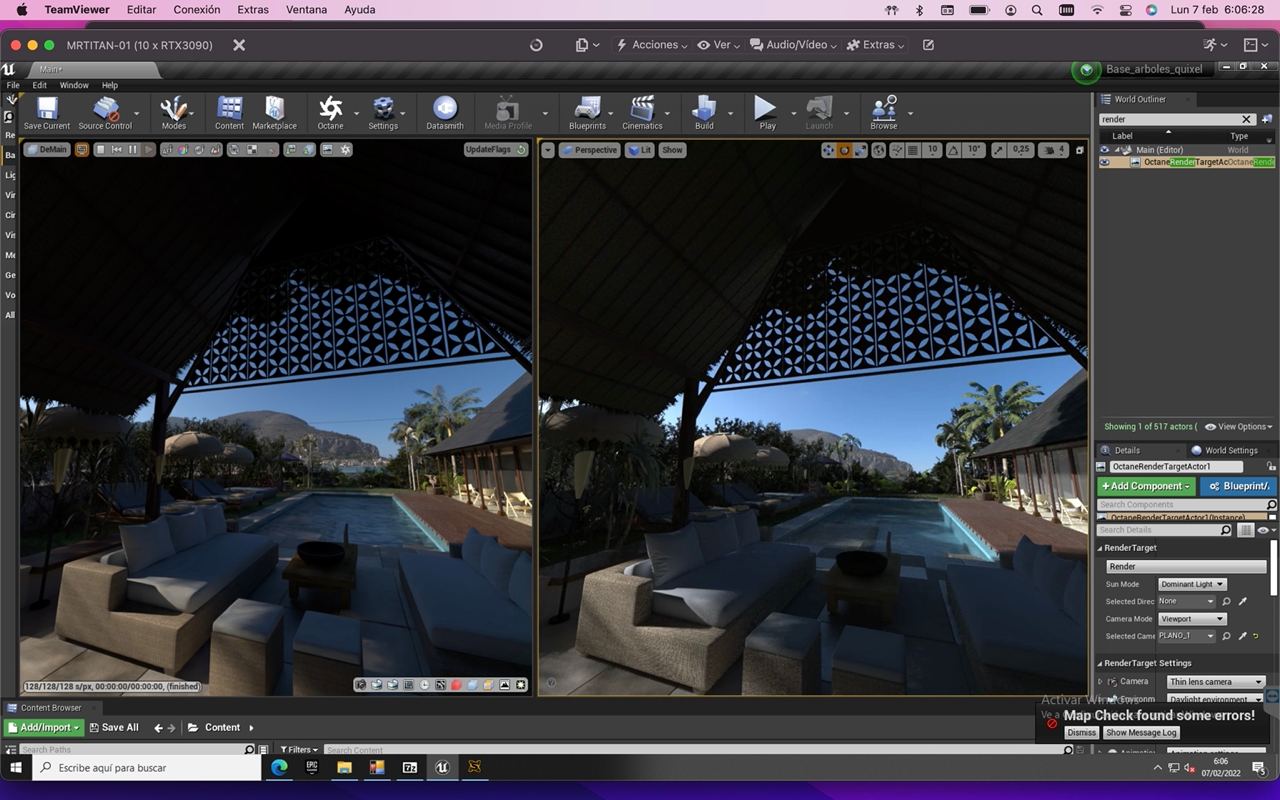Switch world/local coordinate space globe icon
This screenshot has height=800, width=1280.
(x=879, y=150)
